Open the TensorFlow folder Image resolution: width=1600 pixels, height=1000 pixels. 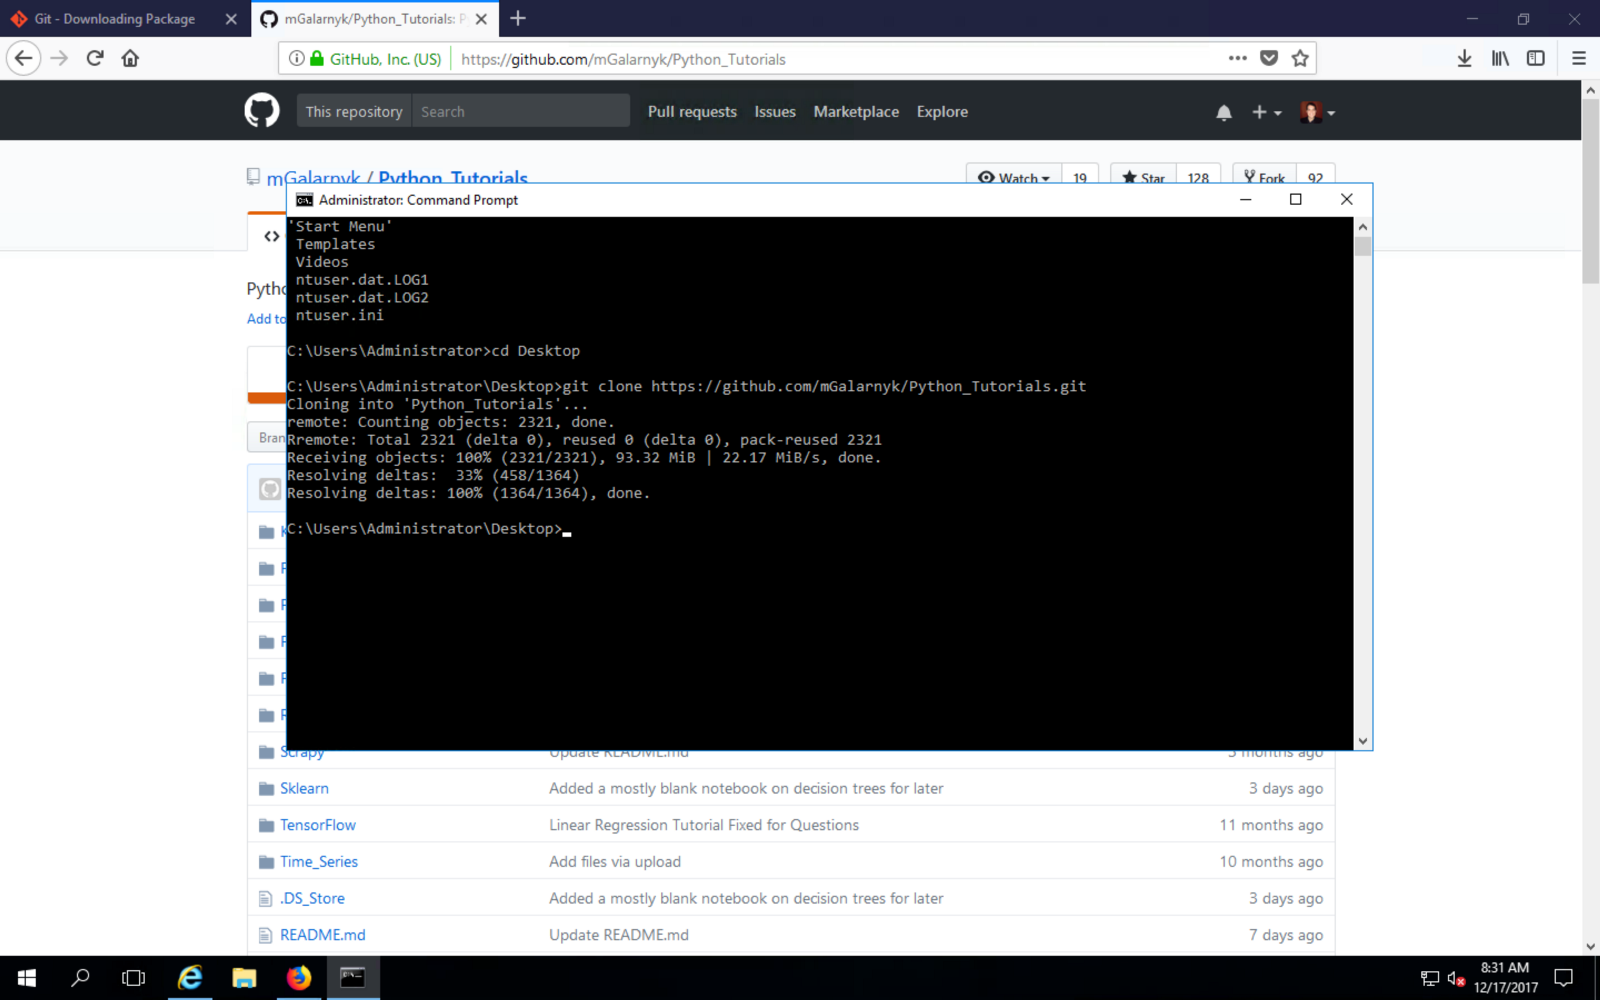coord(318,825)
